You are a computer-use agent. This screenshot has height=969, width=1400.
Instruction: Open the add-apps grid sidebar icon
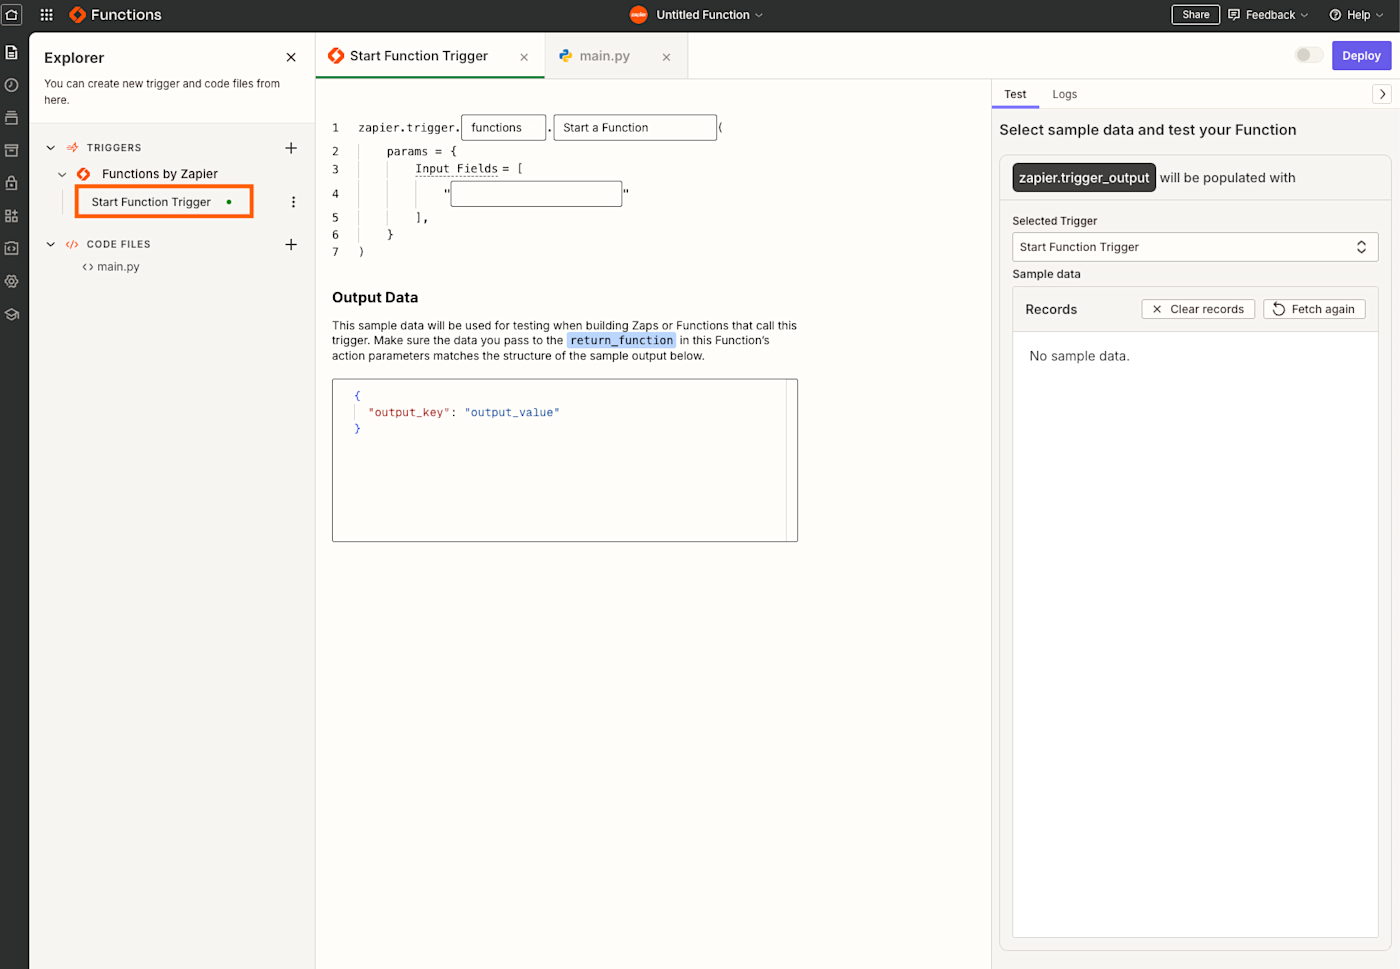pos(12,216)
